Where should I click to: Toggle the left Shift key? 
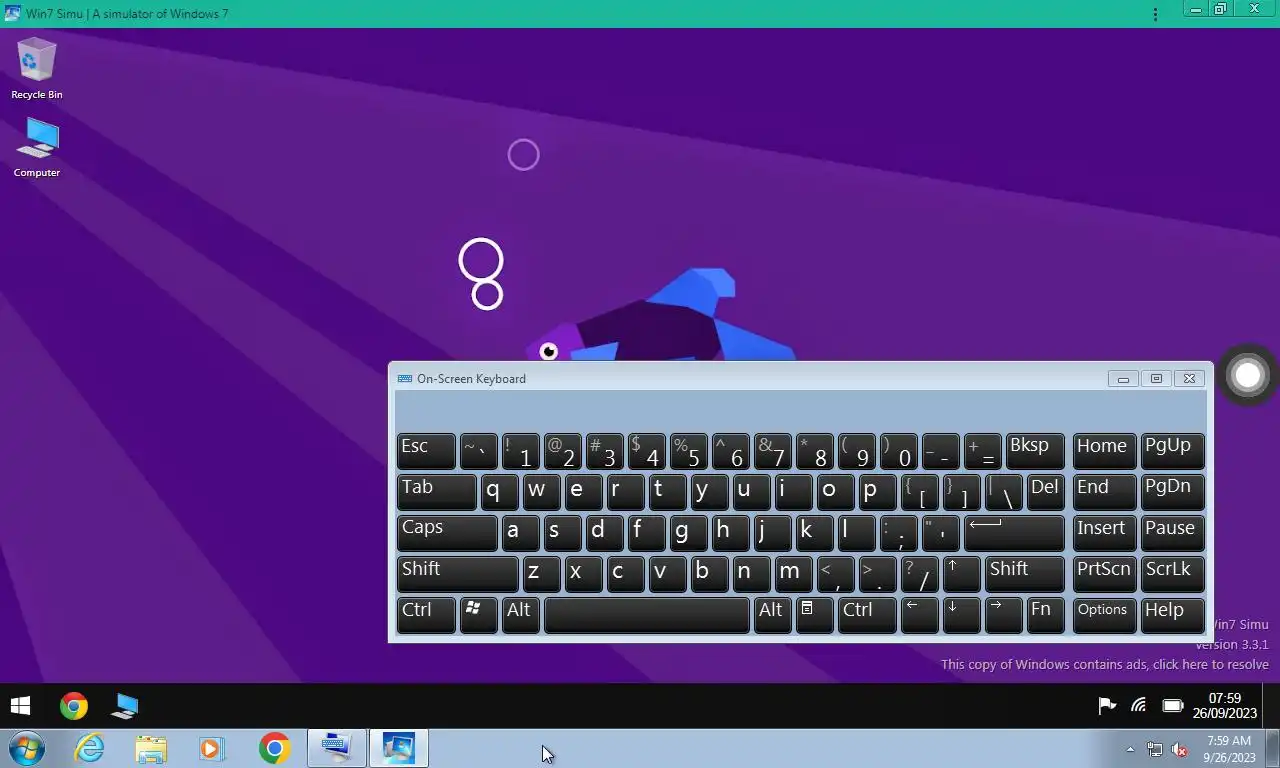[x=457, y=574]
